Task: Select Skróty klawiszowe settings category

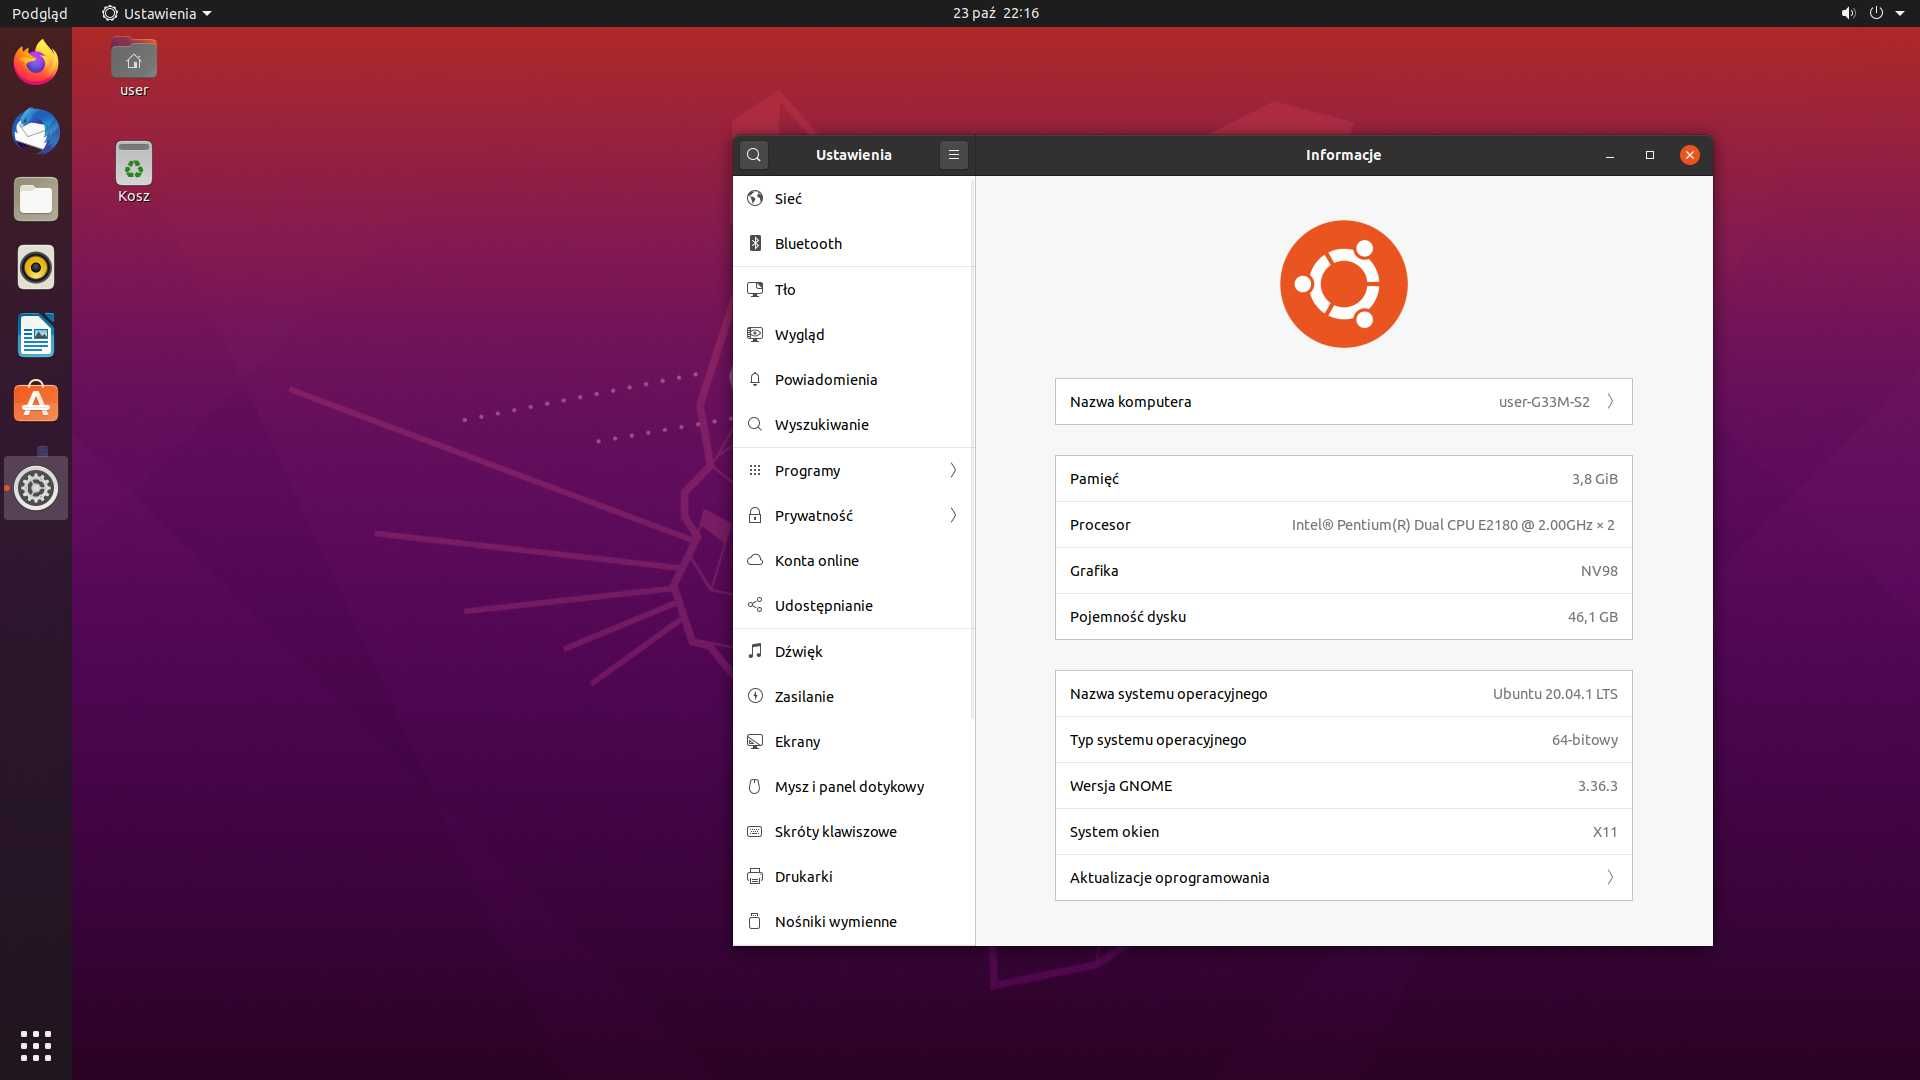Action: [x=853, y=831]
